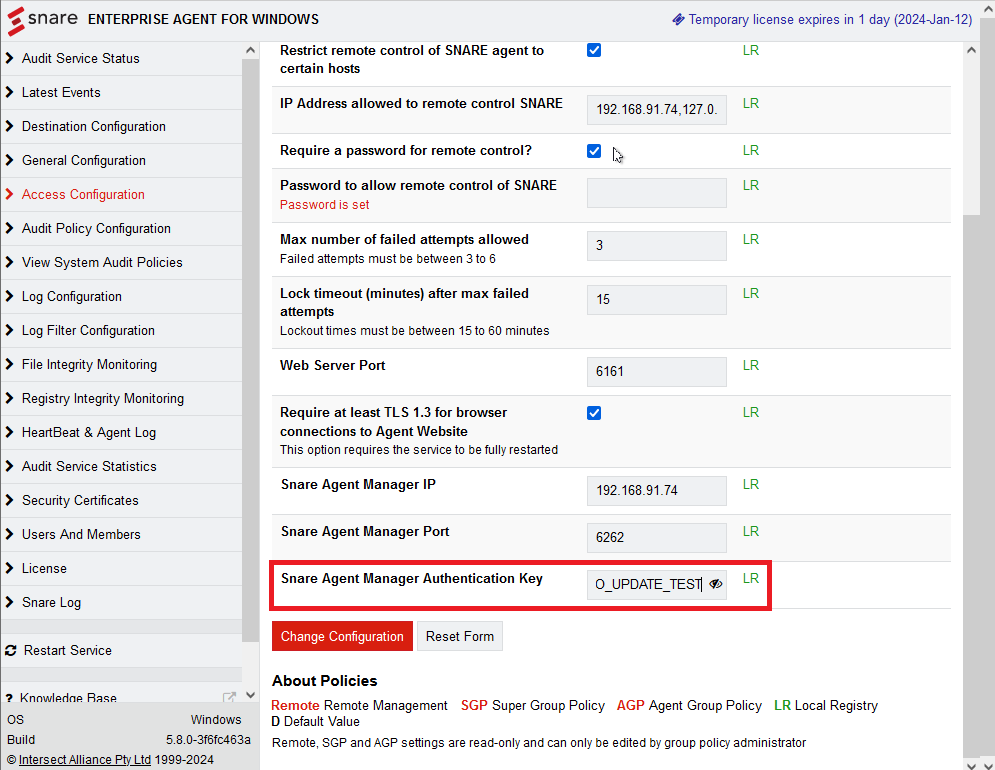The height and width of the screenshot is (770, 995).
Task: Open Latest Events page
Action: 61,93
